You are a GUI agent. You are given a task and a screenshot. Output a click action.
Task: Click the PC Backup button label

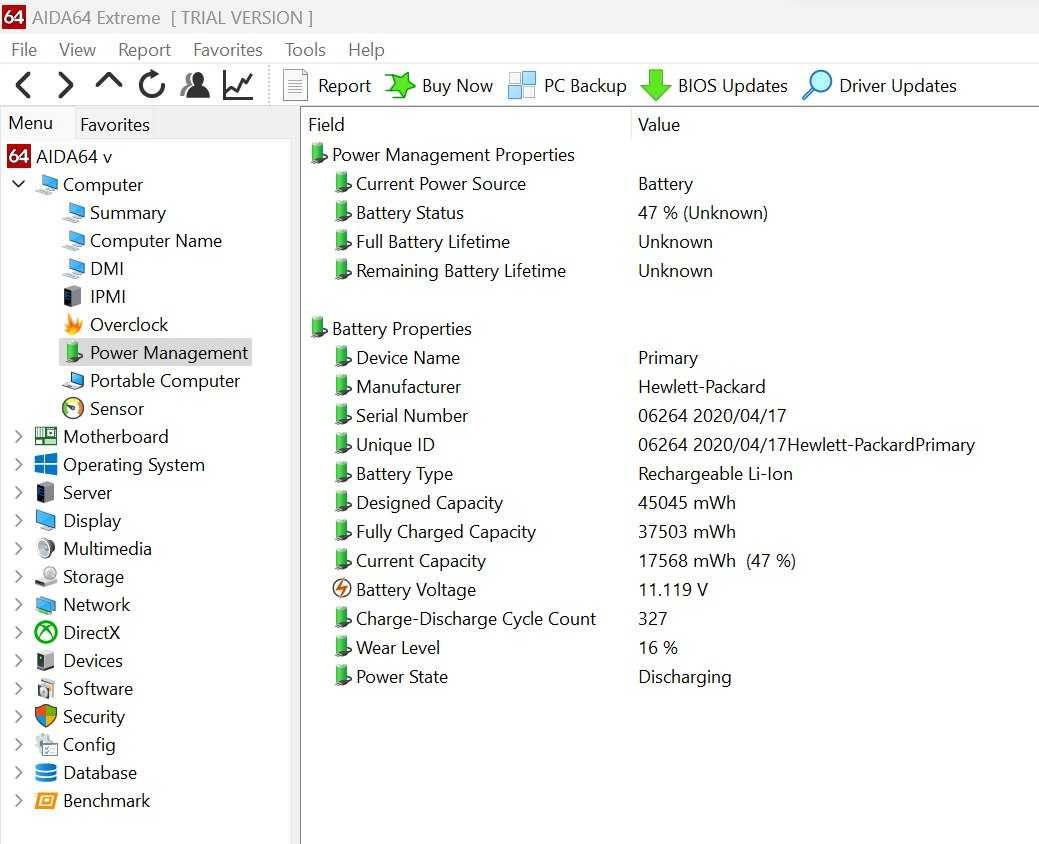(585, 85)
